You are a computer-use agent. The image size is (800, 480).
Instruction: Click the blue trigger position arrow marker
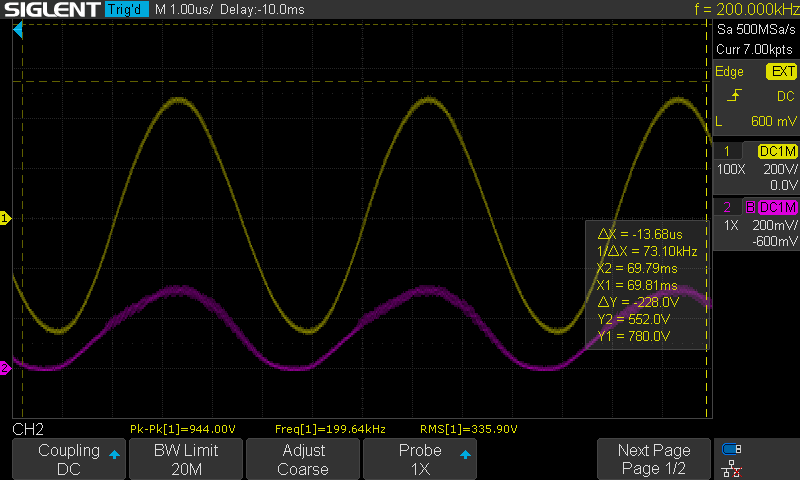click(x=18, y=31)
